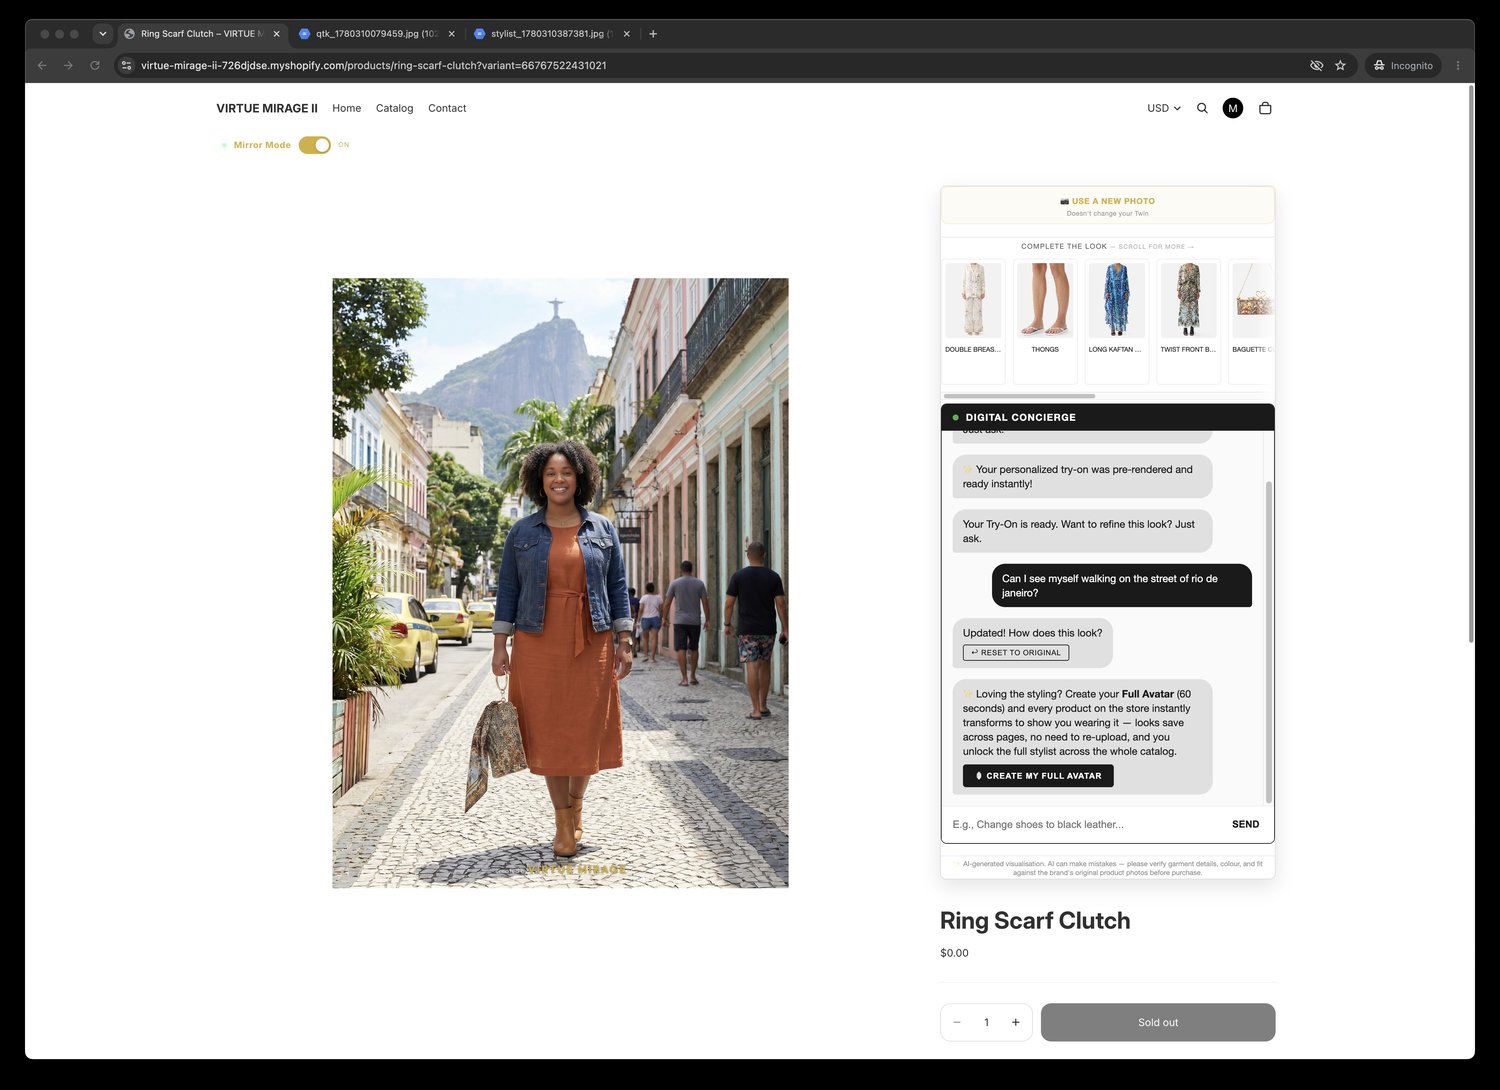This screenshot has width=1500, height=1090.
Task: Open the account avatar M
Action: [1233, 108]
